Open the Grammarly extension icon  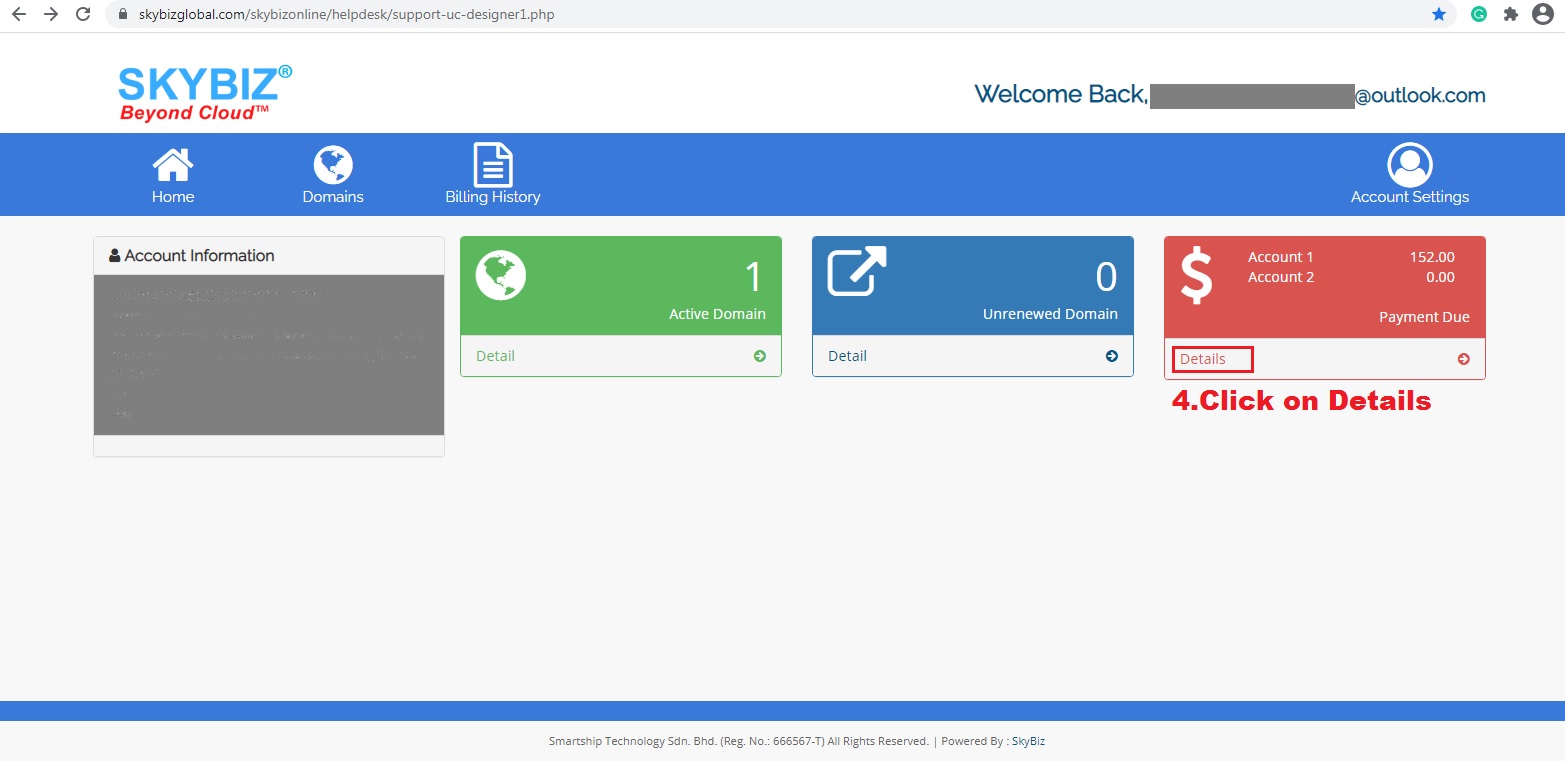pos(1478,15)
